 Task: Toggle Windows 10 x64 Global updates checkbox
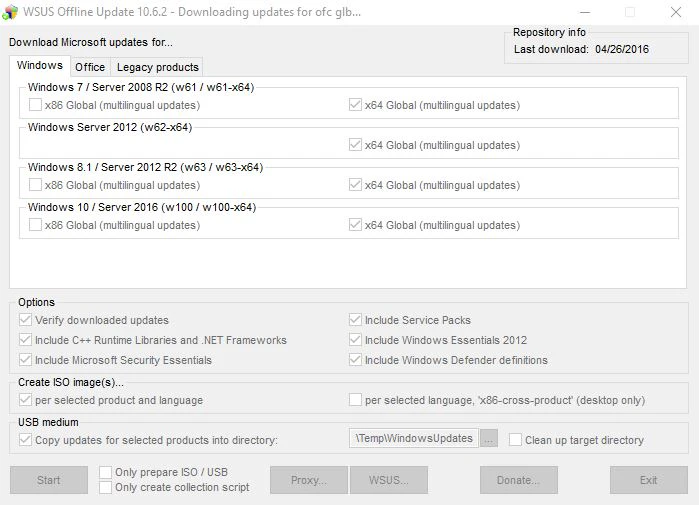356,225
